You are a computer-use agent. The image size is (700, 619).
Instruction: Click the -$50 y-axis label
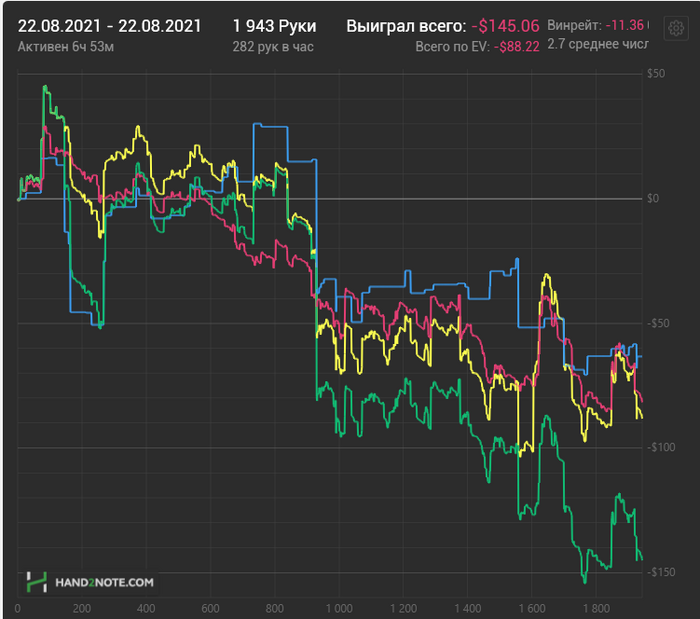click(658, 323)
